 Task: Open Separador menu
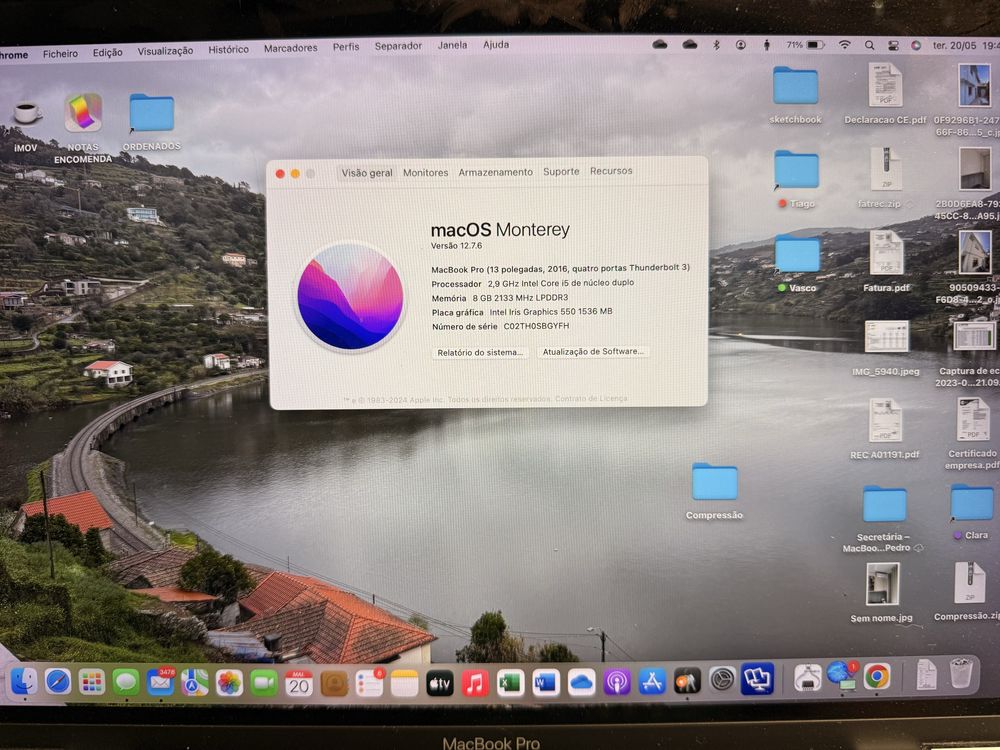[398, 46]
